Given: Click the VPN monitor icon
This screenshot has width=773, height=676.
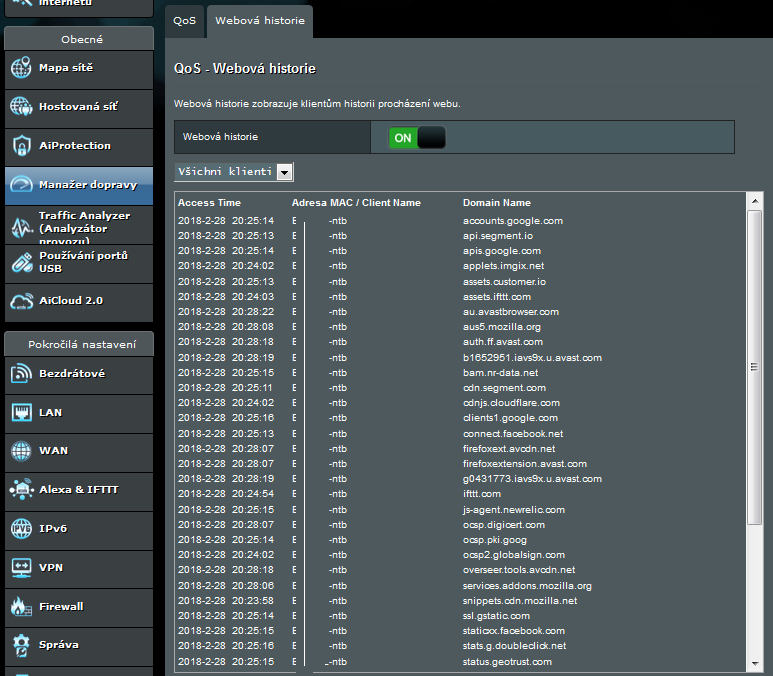Looking at the screenshot, I should [x=22, y=568].
